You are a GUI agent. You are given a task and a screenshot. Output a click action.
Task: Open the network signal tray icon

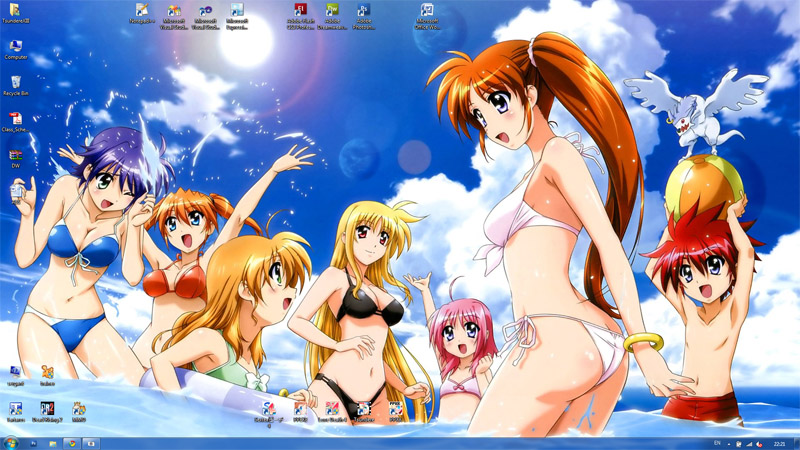tap(749, 444)
